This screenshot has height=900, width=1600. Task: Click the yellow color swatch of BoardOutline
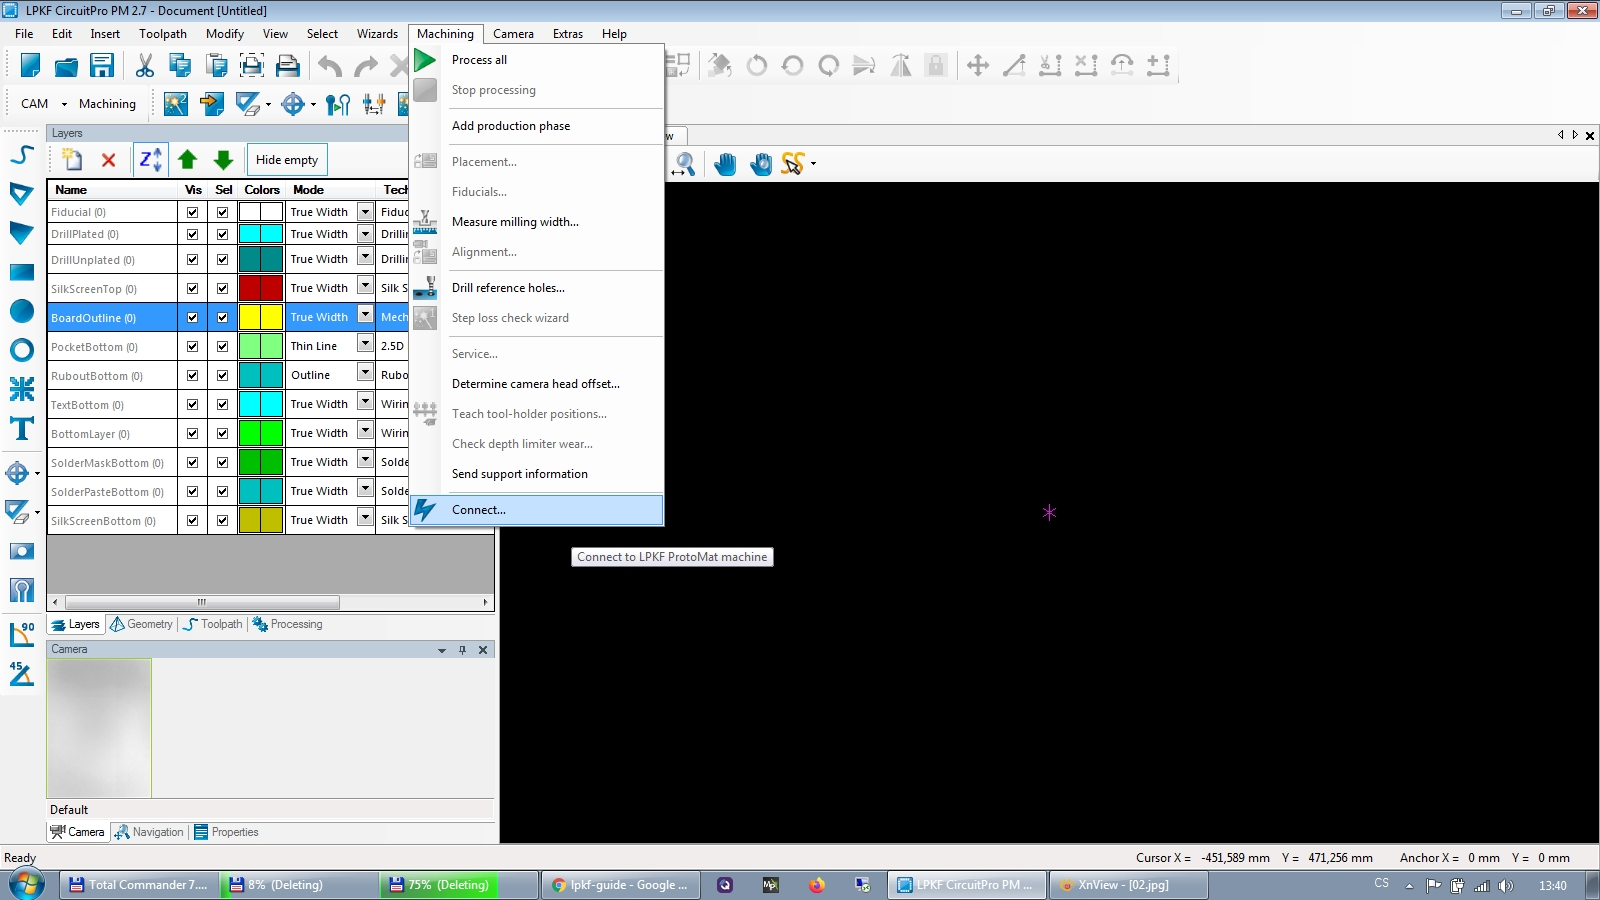click(261, 317)
